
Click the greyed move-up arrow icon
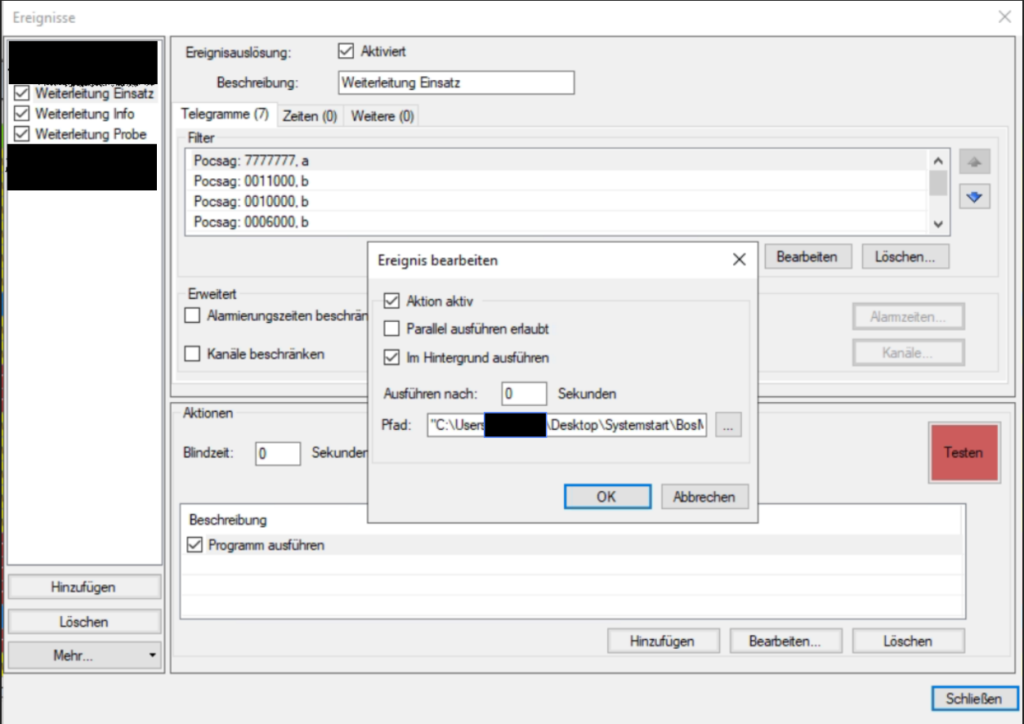(974, 162)
